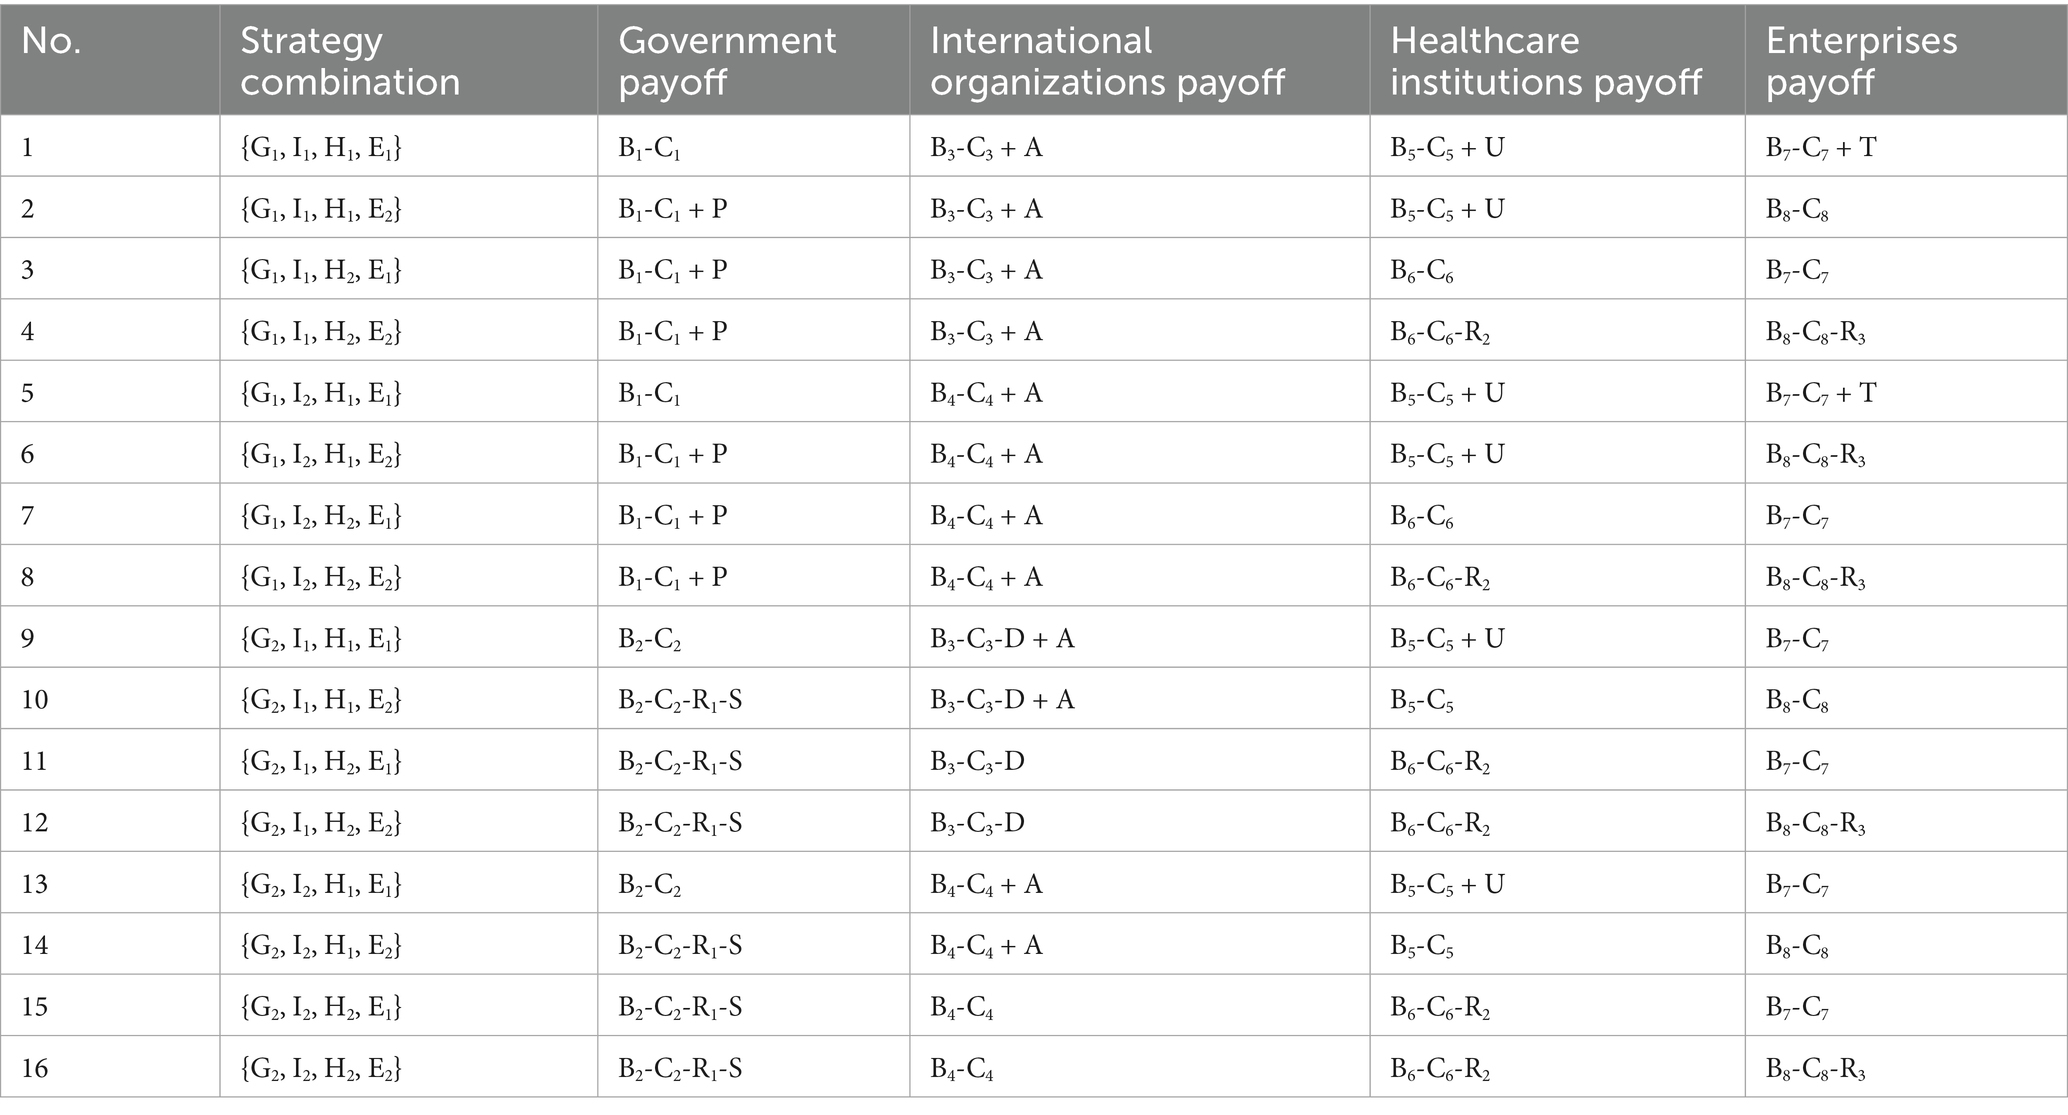
Task: Select the enterprises payoff cell in row 2
Action: 1797,210
